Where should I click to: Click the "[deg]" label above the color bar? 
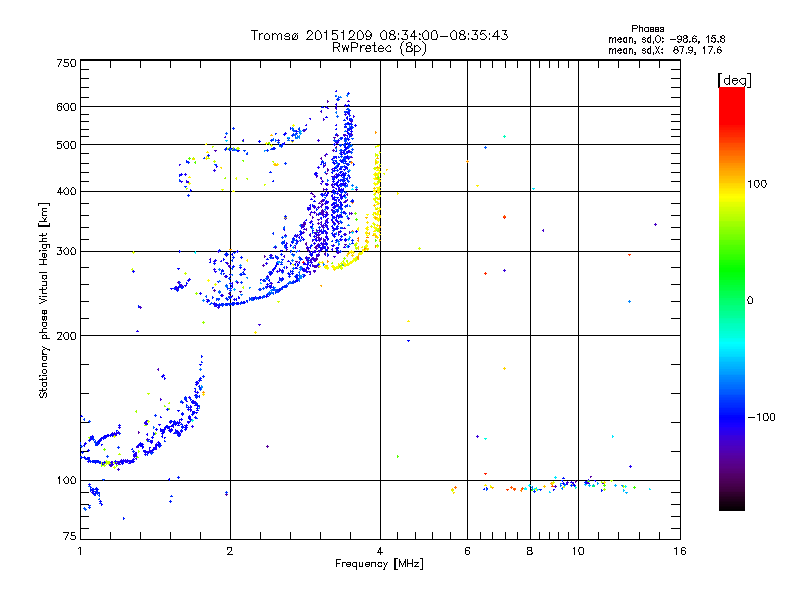coord(734,80)
